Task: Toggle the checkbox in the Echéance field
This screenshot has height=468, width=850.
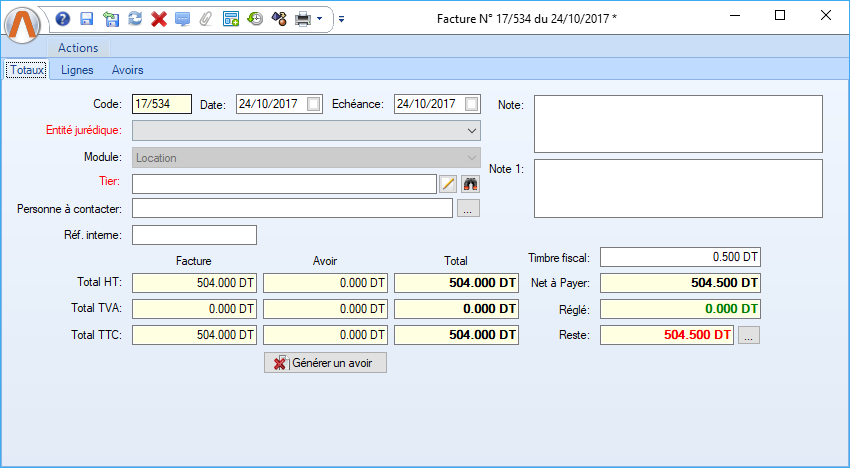Action: tap(472, 104)
